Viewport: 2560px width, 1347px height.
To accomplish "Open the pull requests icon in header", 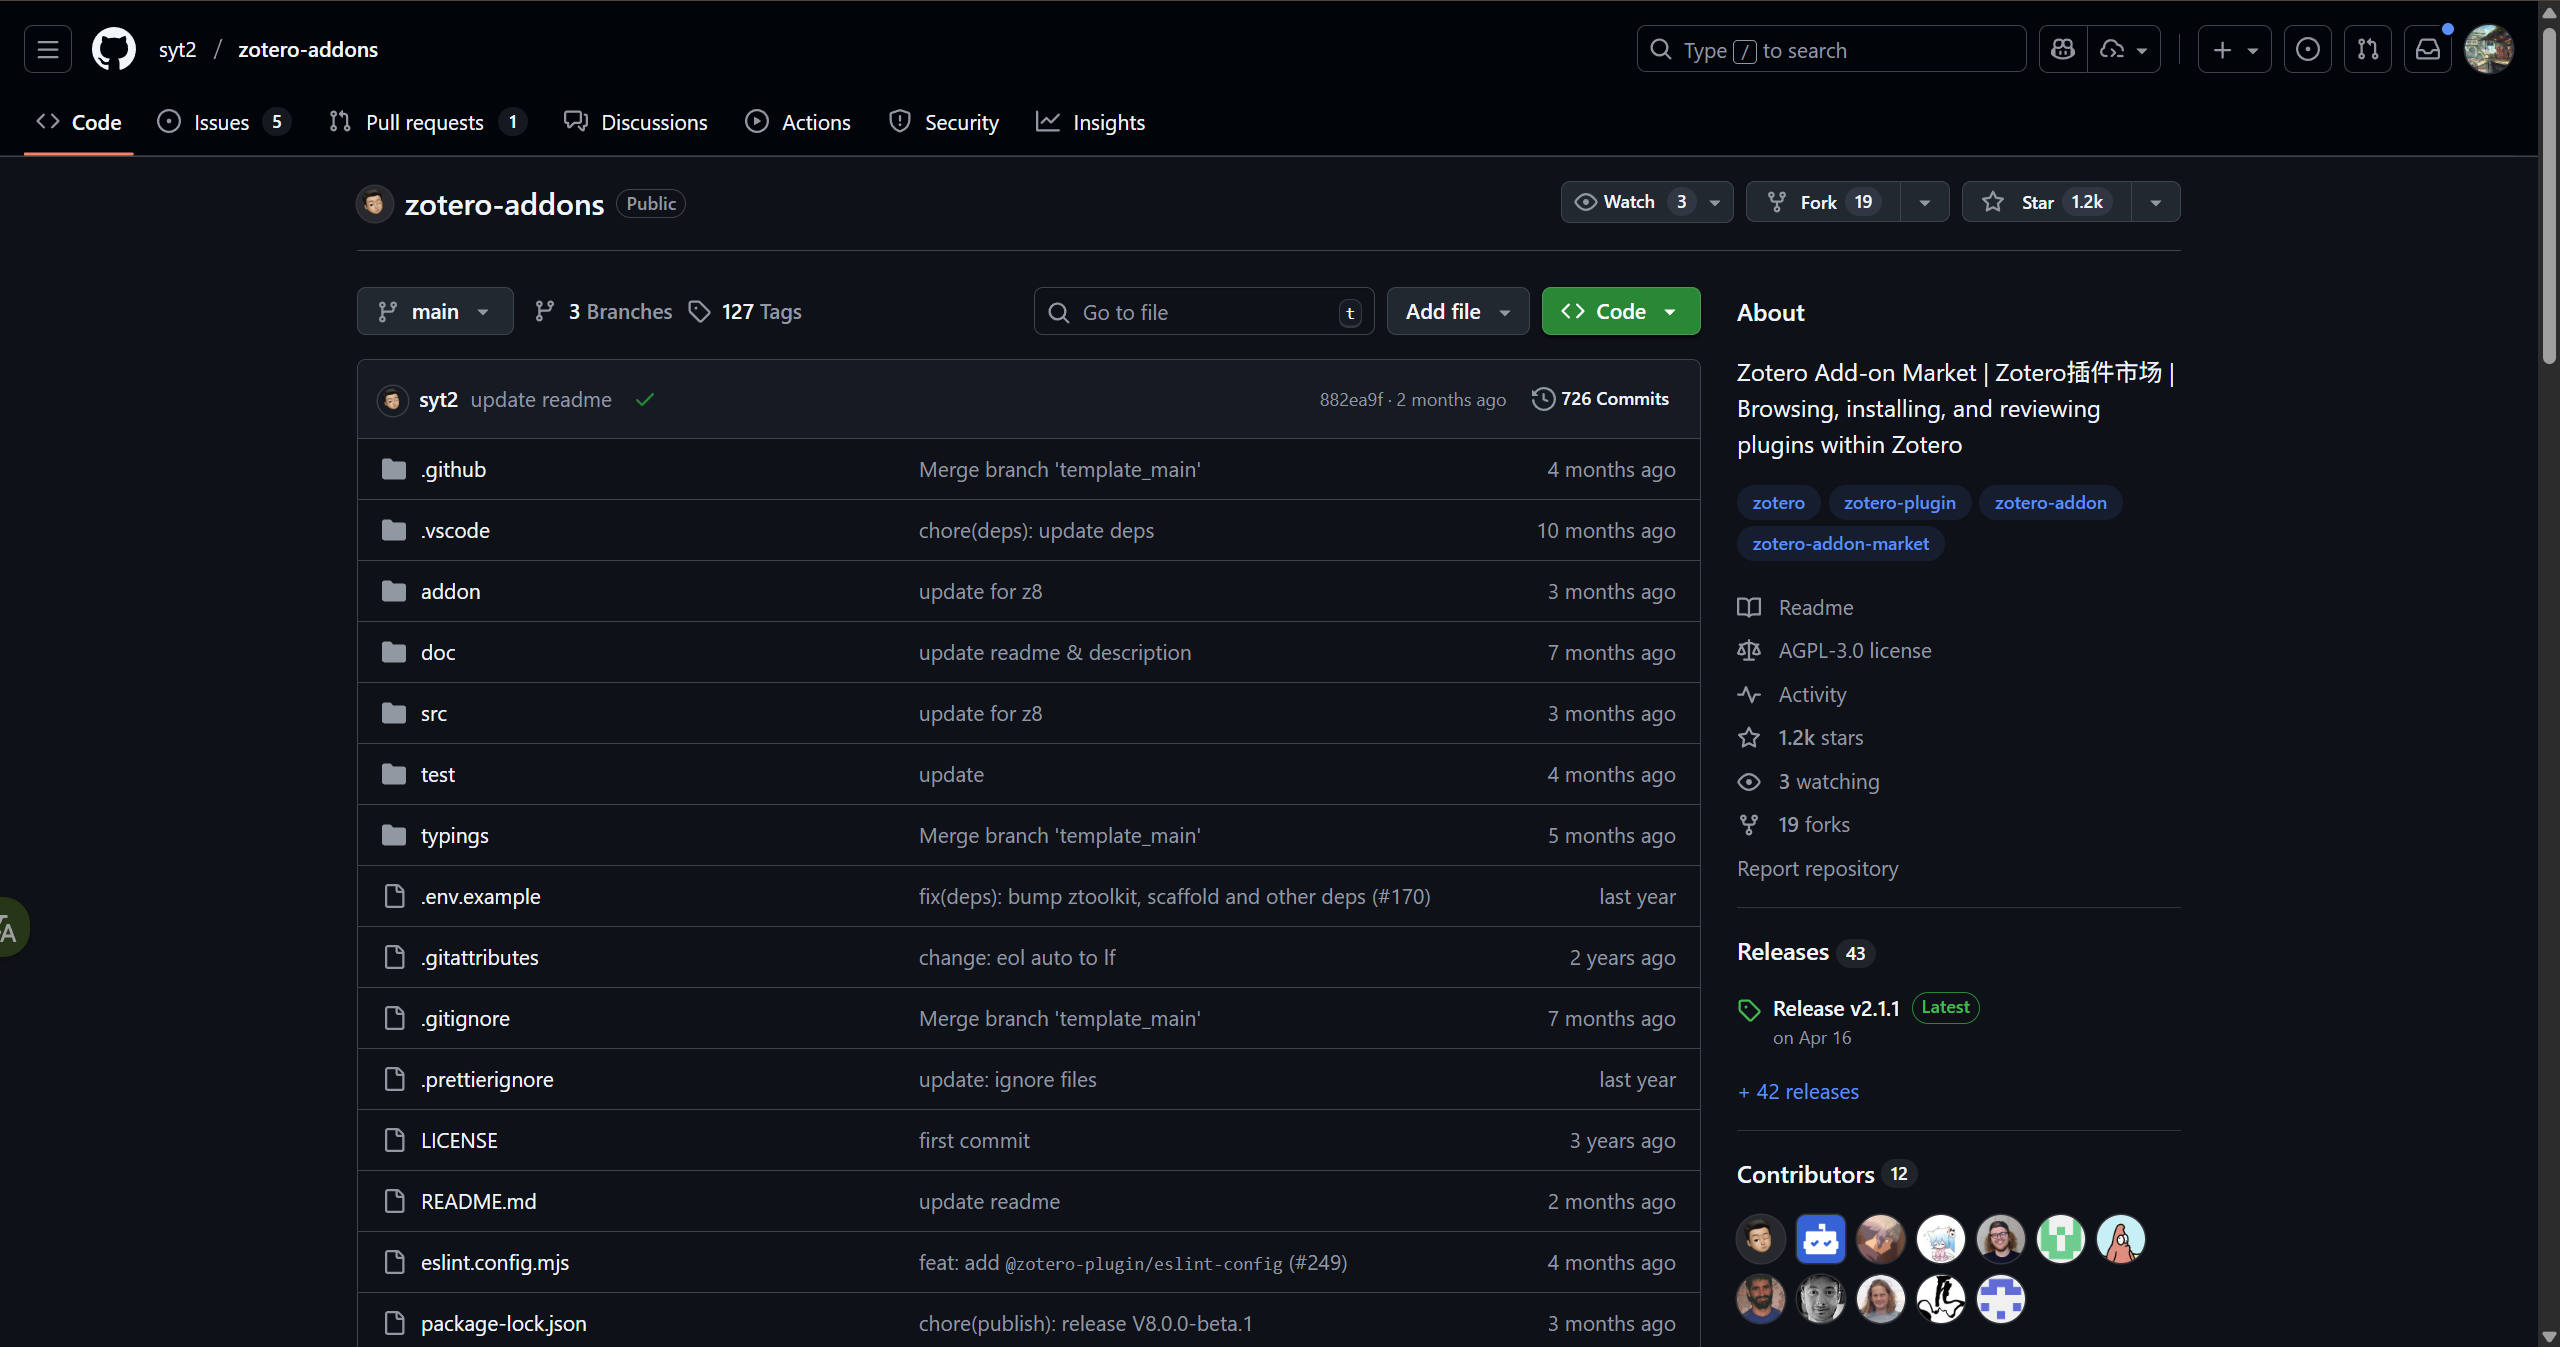I will point(2367,49).
